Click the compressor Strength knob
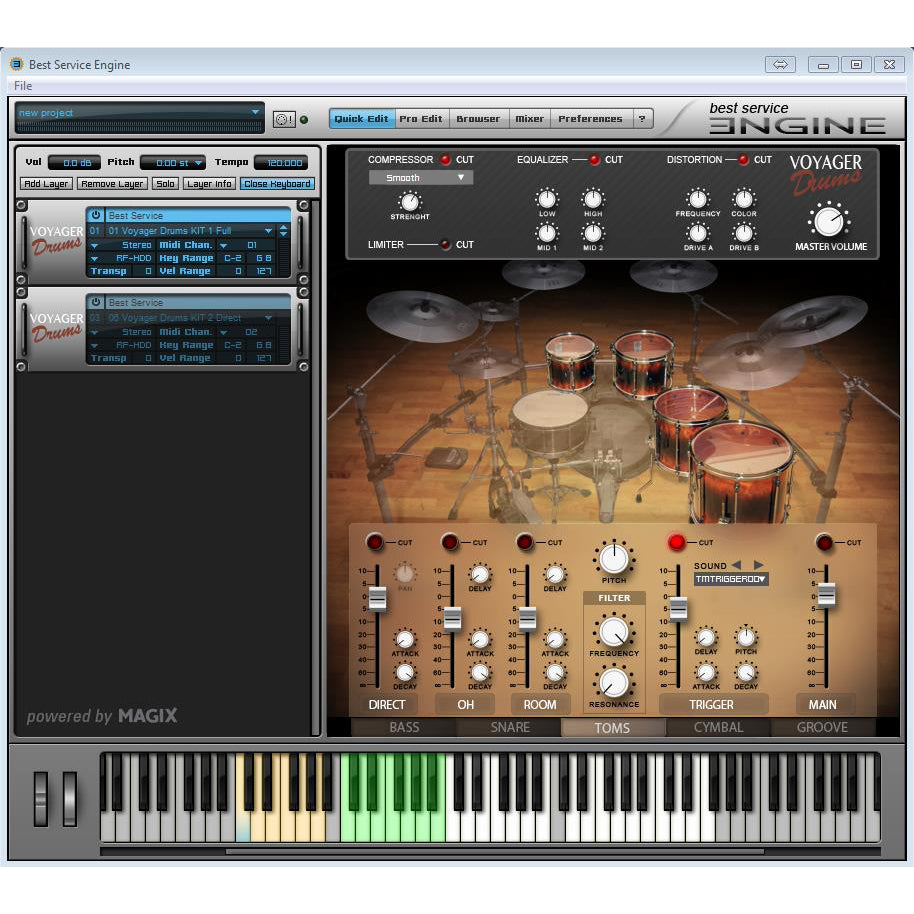Image resolution: width=914 pixels, height=914 pixels. [410, 201]
